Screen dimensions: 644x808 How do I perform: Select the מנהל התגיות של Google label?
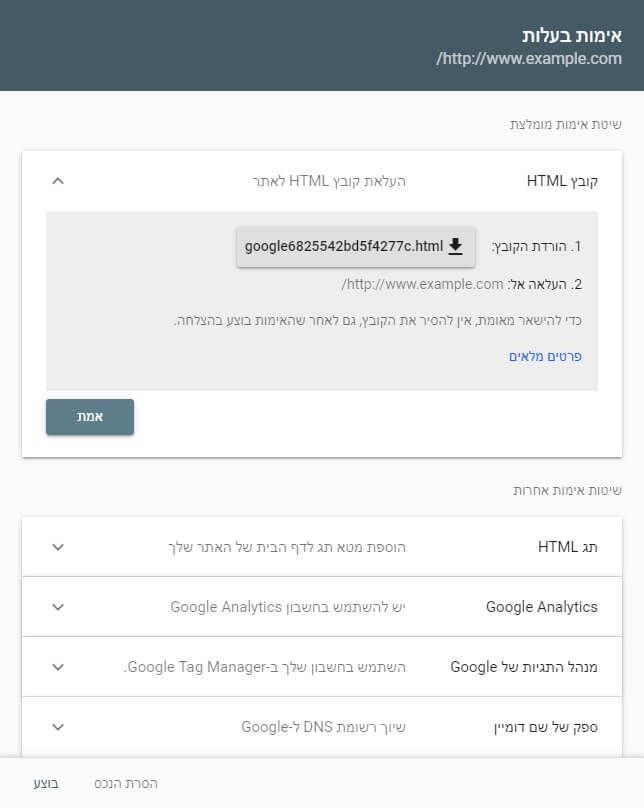(524, 667)
